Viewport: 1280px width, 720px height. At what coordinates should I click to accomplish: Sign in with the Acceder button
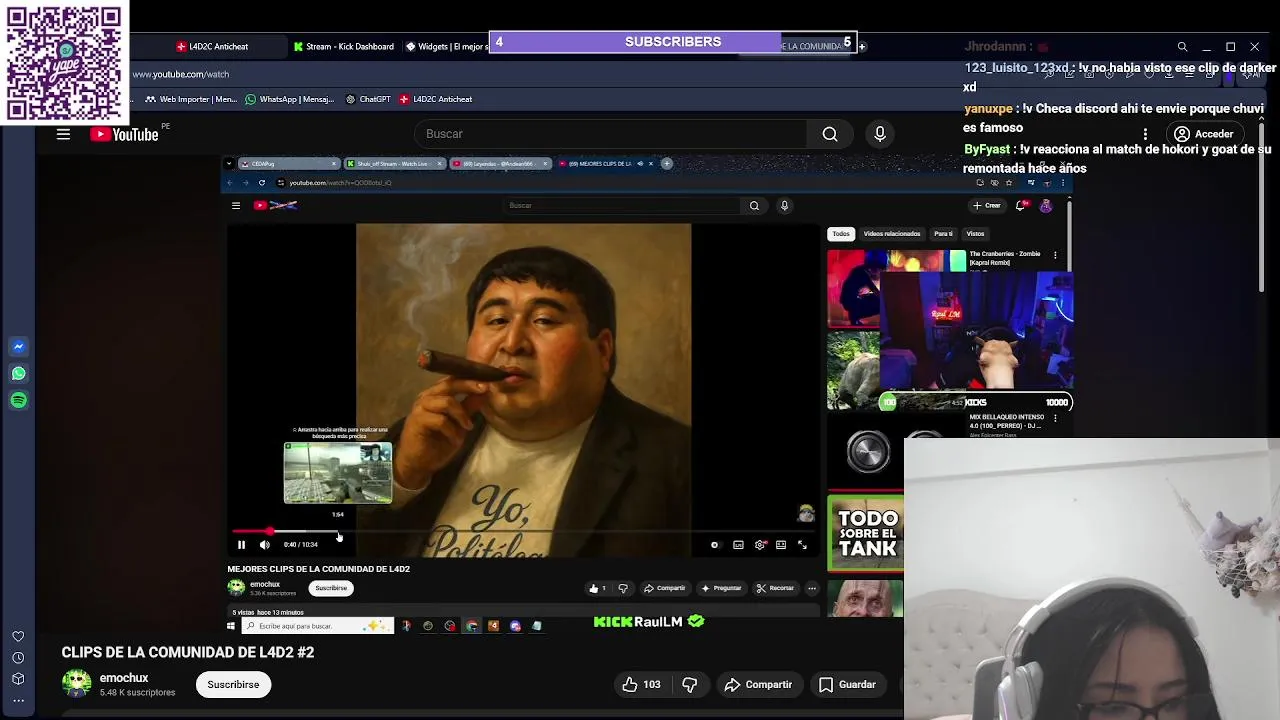pyautogui.click(x=1204, y=134)
